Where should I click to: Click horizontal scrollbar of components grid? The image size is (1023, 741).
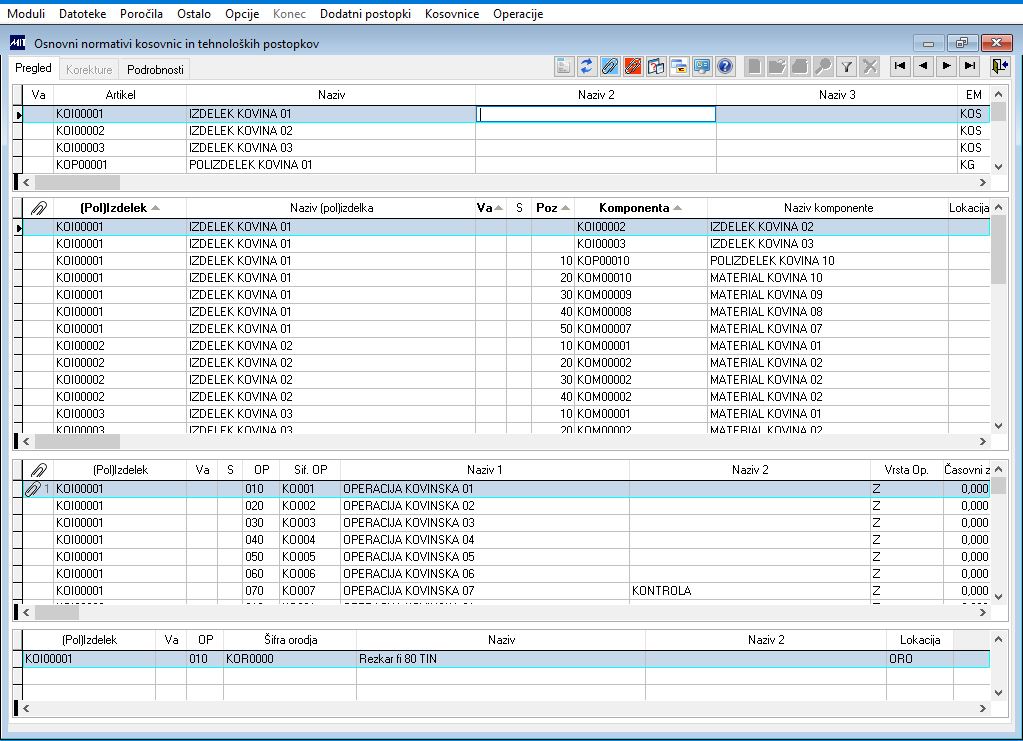pyautogui.click(x=504, y=442)
